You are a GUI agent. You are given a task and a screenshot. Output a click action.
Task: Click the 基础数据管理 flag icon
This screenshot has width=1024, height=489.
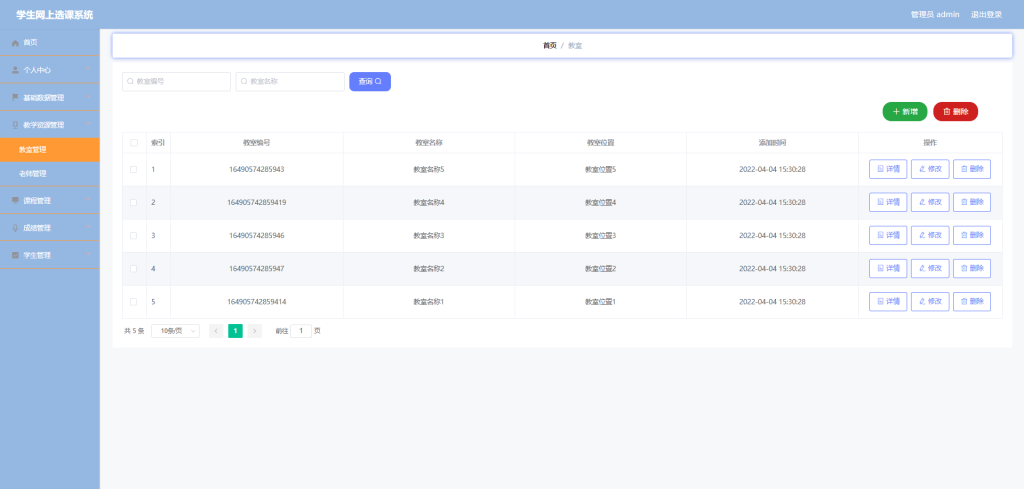[16, 97]
